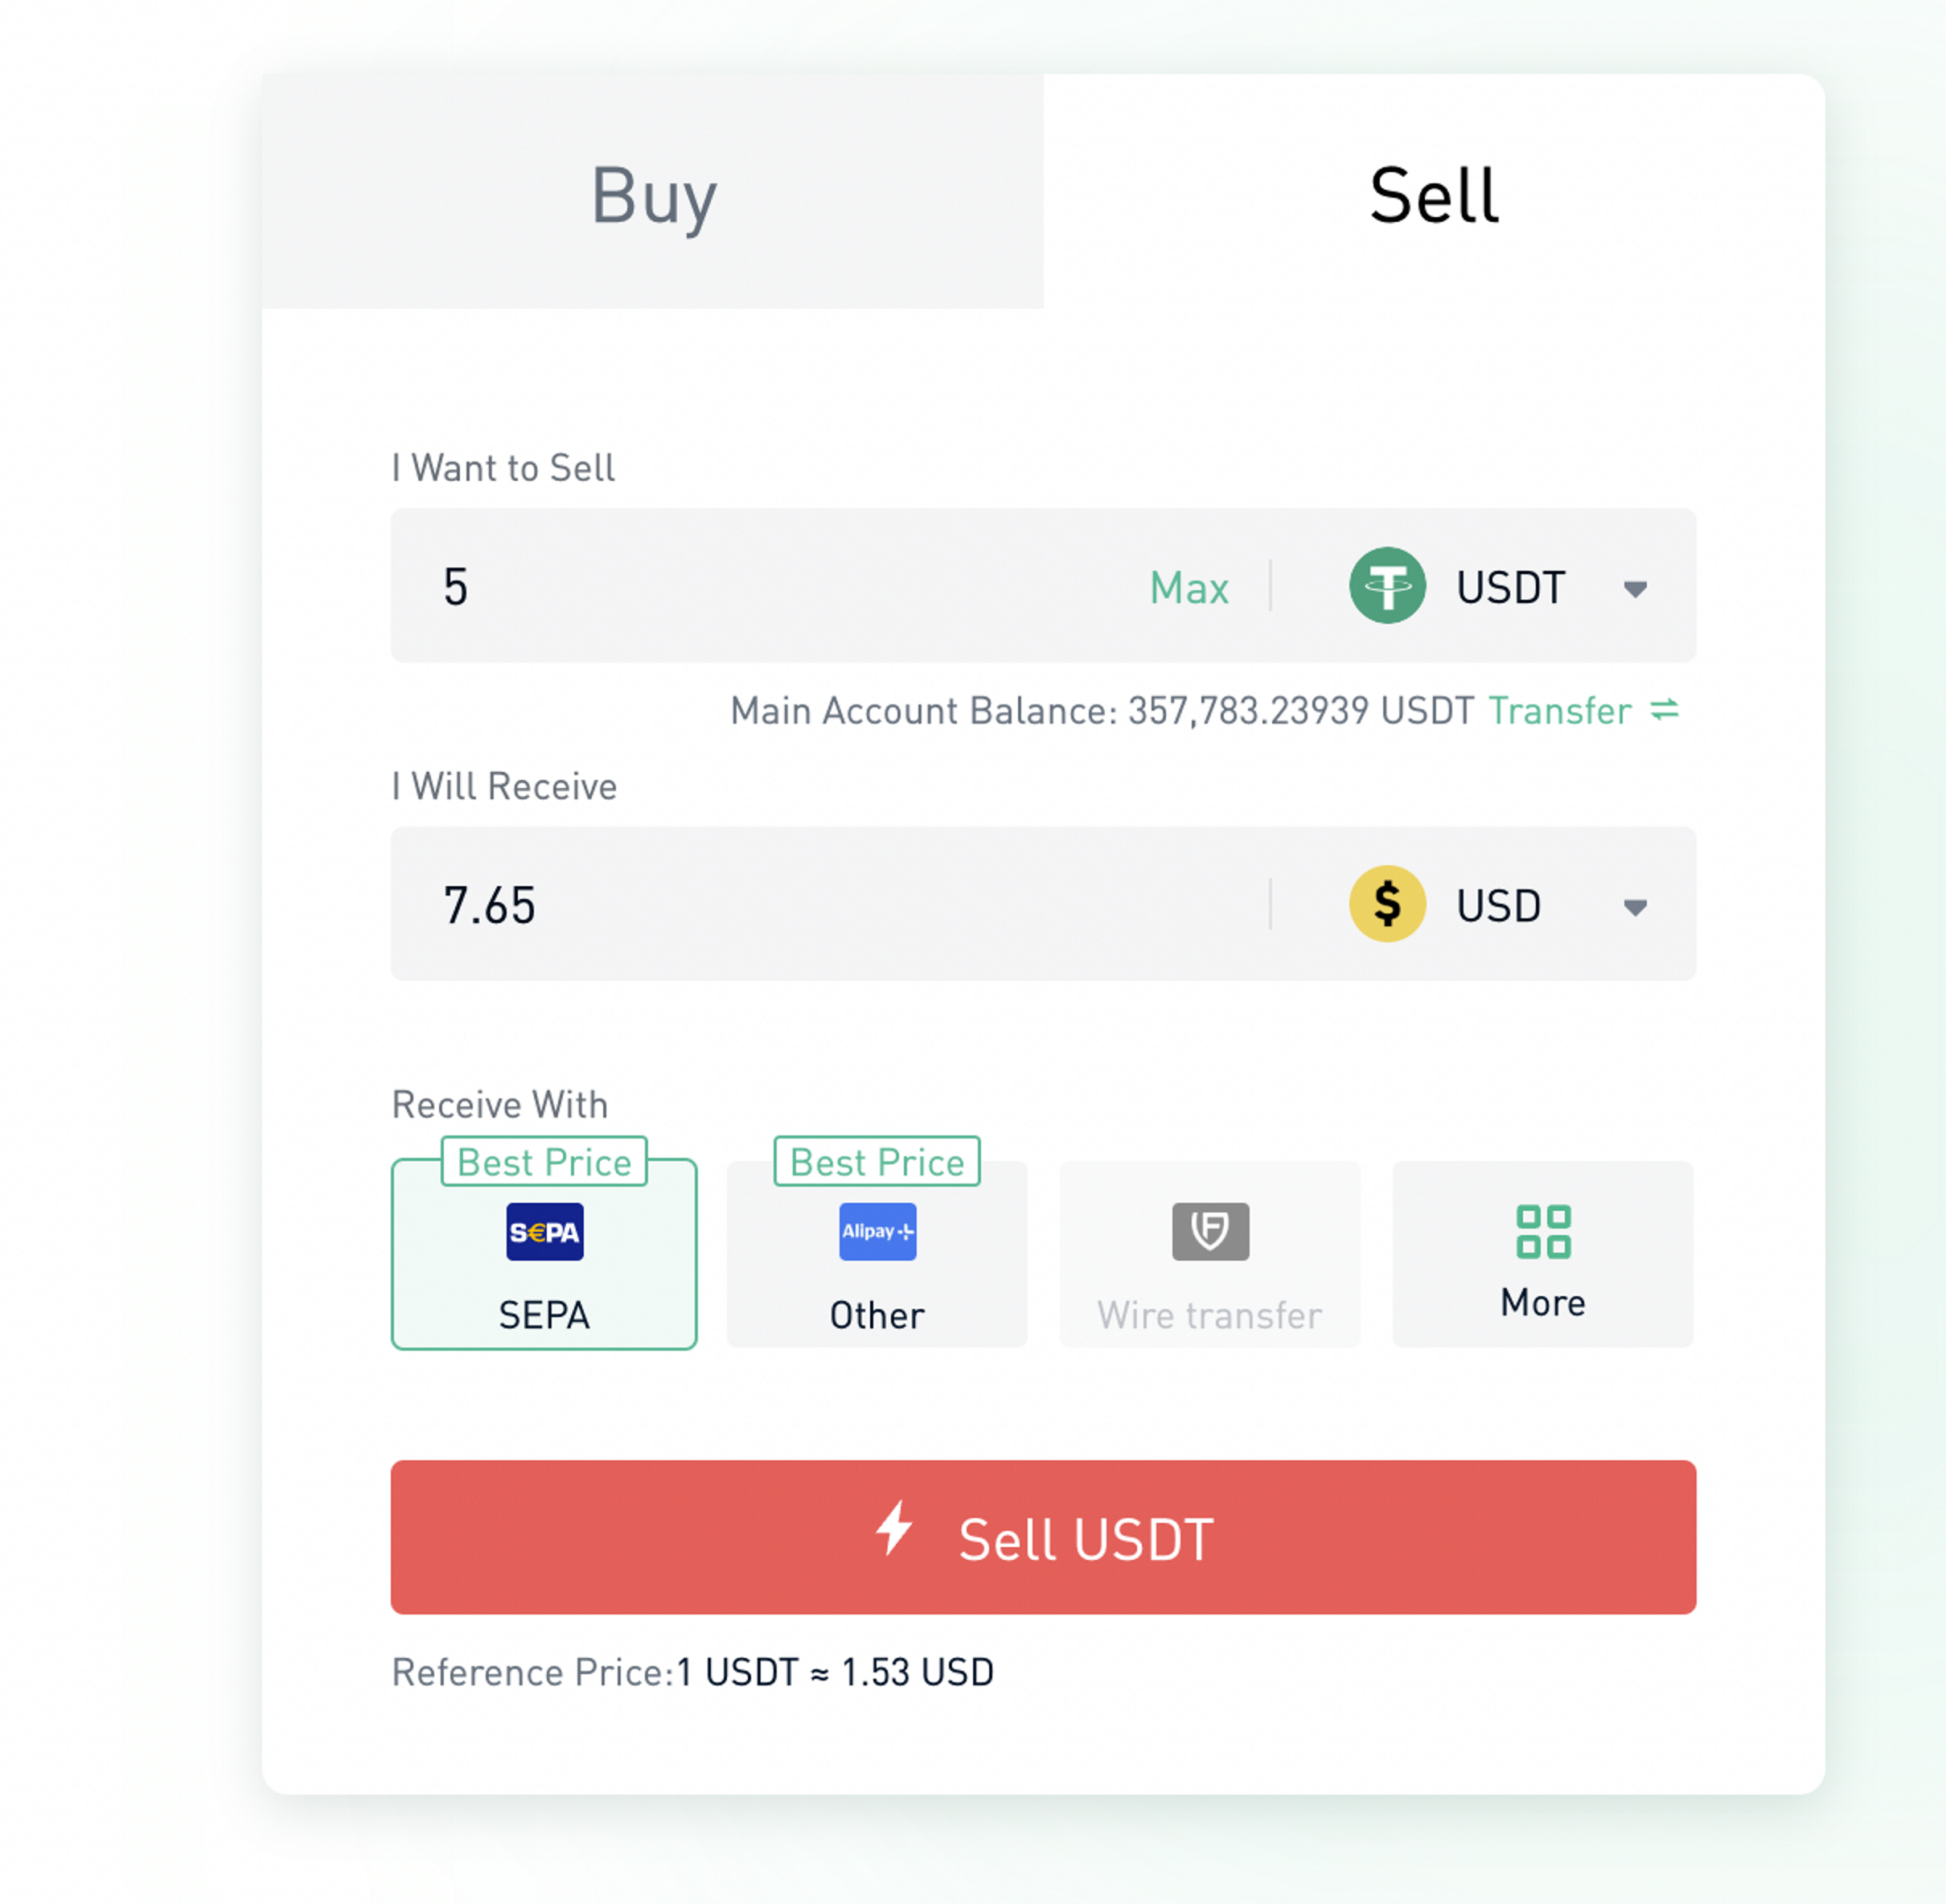Click the gray Wire transfer shield icon
The width and height of the screenshot is (1946, 1904).
[x=1210, y=1232]
